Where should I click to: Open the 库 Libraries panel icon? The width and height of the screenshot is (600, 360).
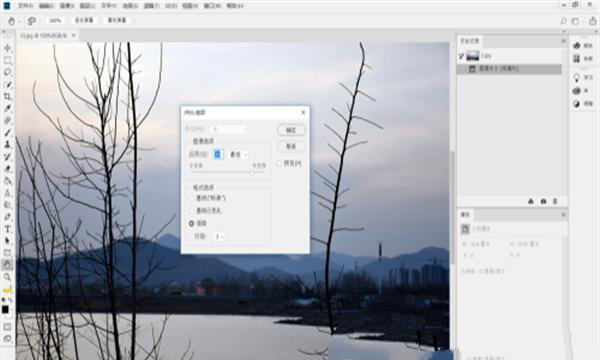(577, 91)
